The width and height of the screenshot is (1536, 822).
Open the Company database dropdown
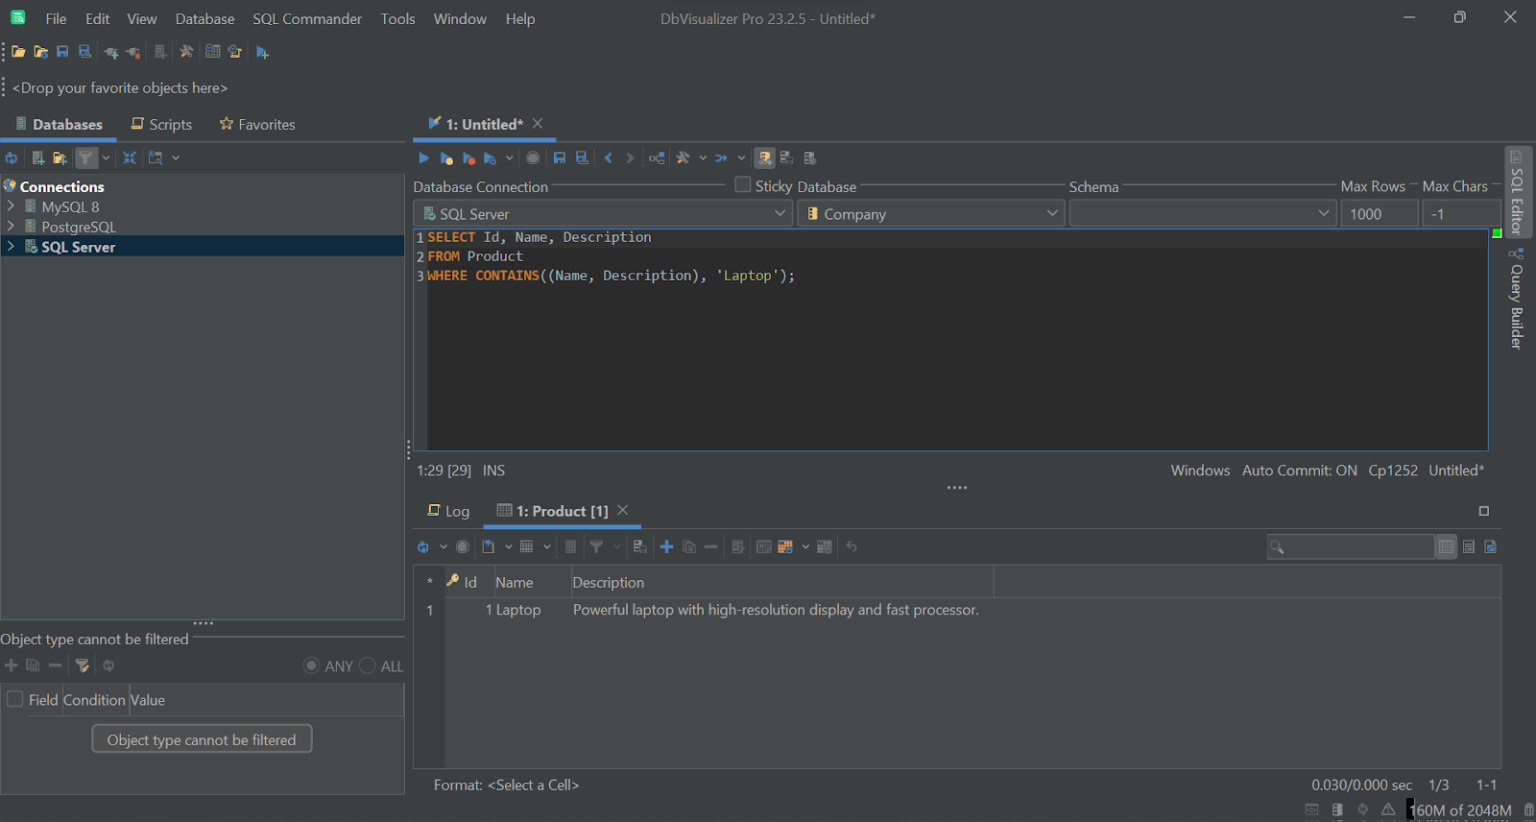(x=1051, y=213)
